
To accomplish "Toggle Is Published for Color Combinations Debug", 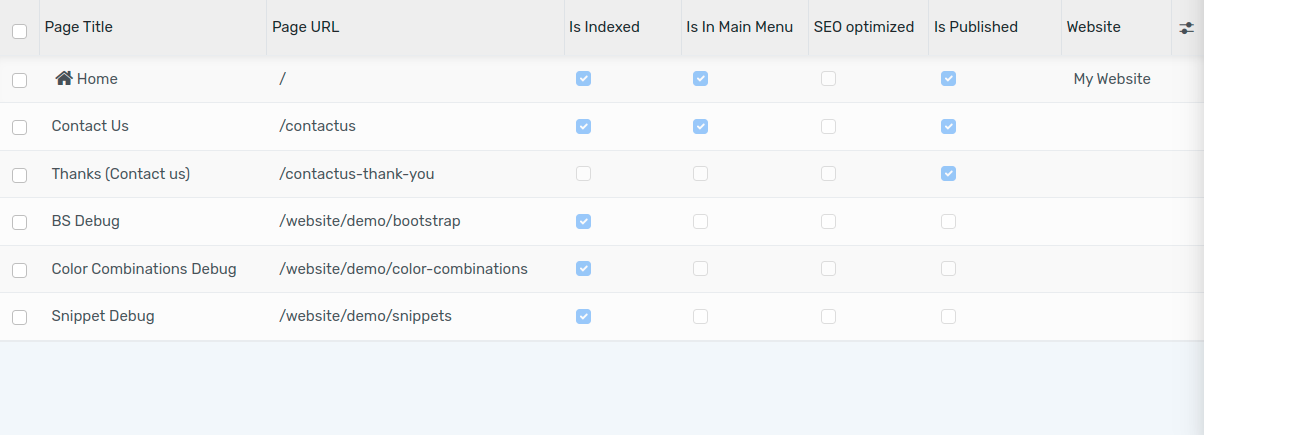I will (948, 268).
